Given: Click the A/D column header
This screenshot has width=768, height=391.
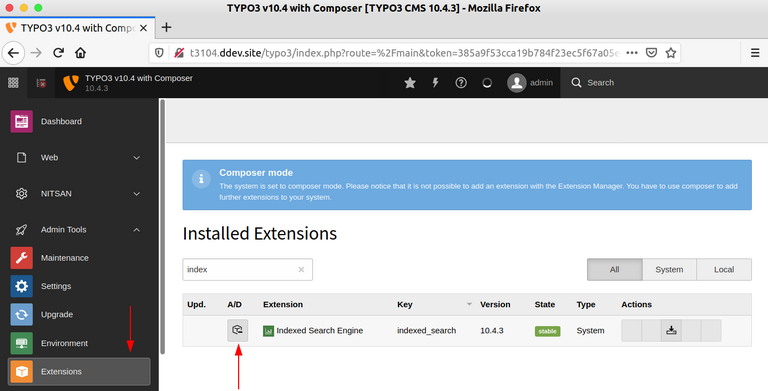Looking at the screenshot, I should pyautogui.click(x=235, y=304).
